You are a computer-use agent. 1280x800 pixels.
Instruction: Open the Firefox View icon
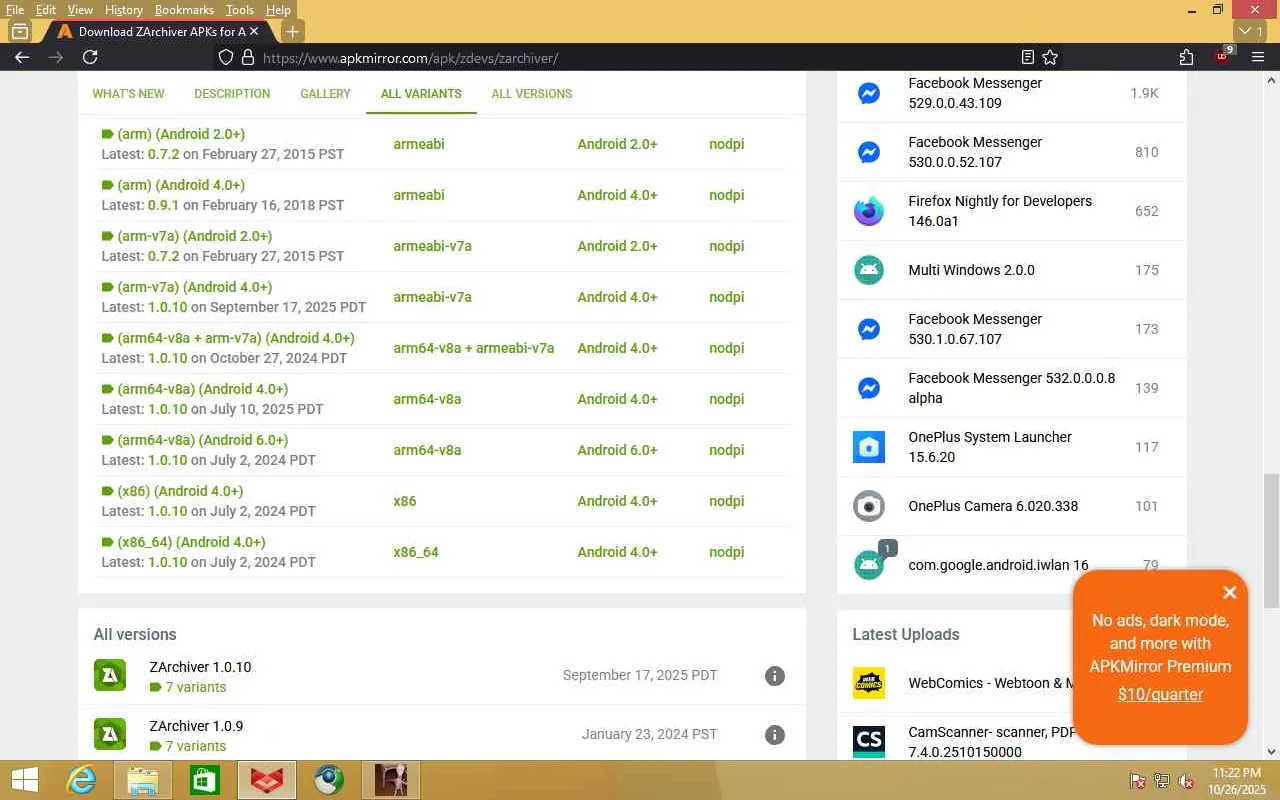[x=20, y=31]
